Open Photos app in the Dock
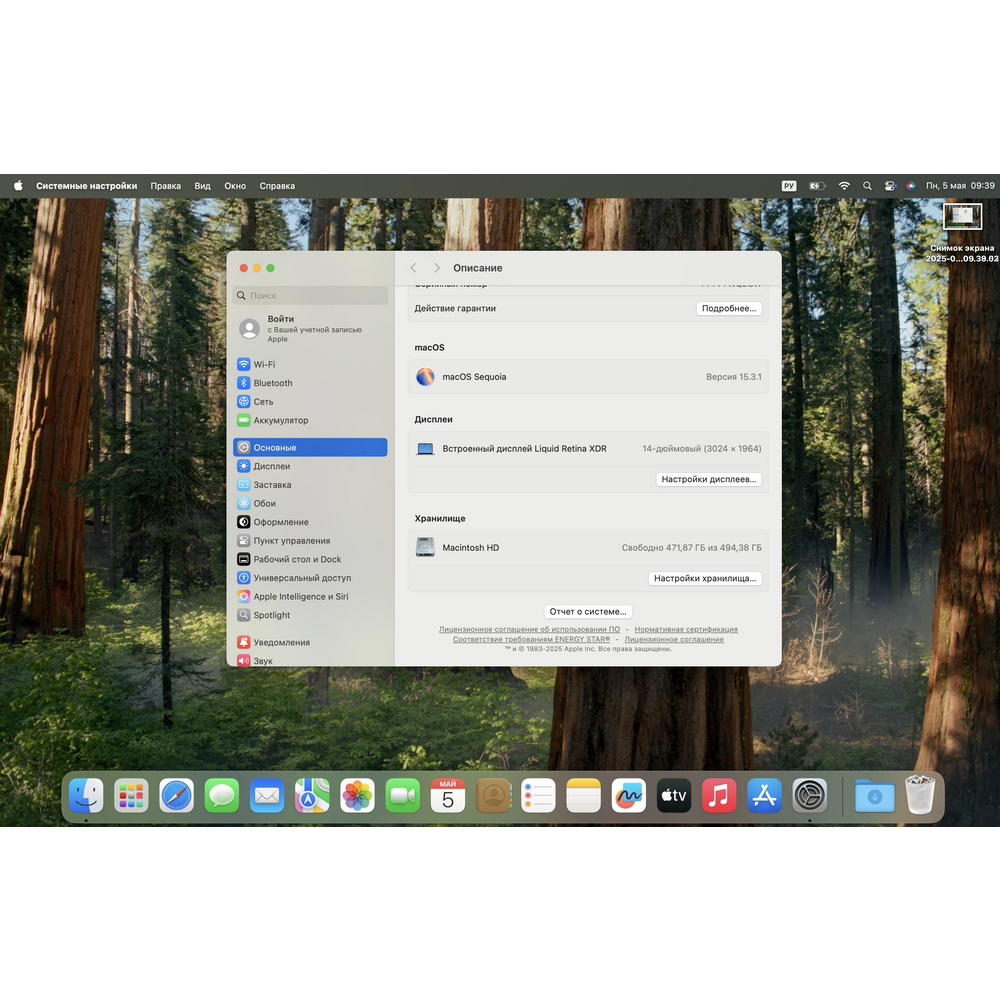The image size is (1000, 1000). tap(358, 795)
